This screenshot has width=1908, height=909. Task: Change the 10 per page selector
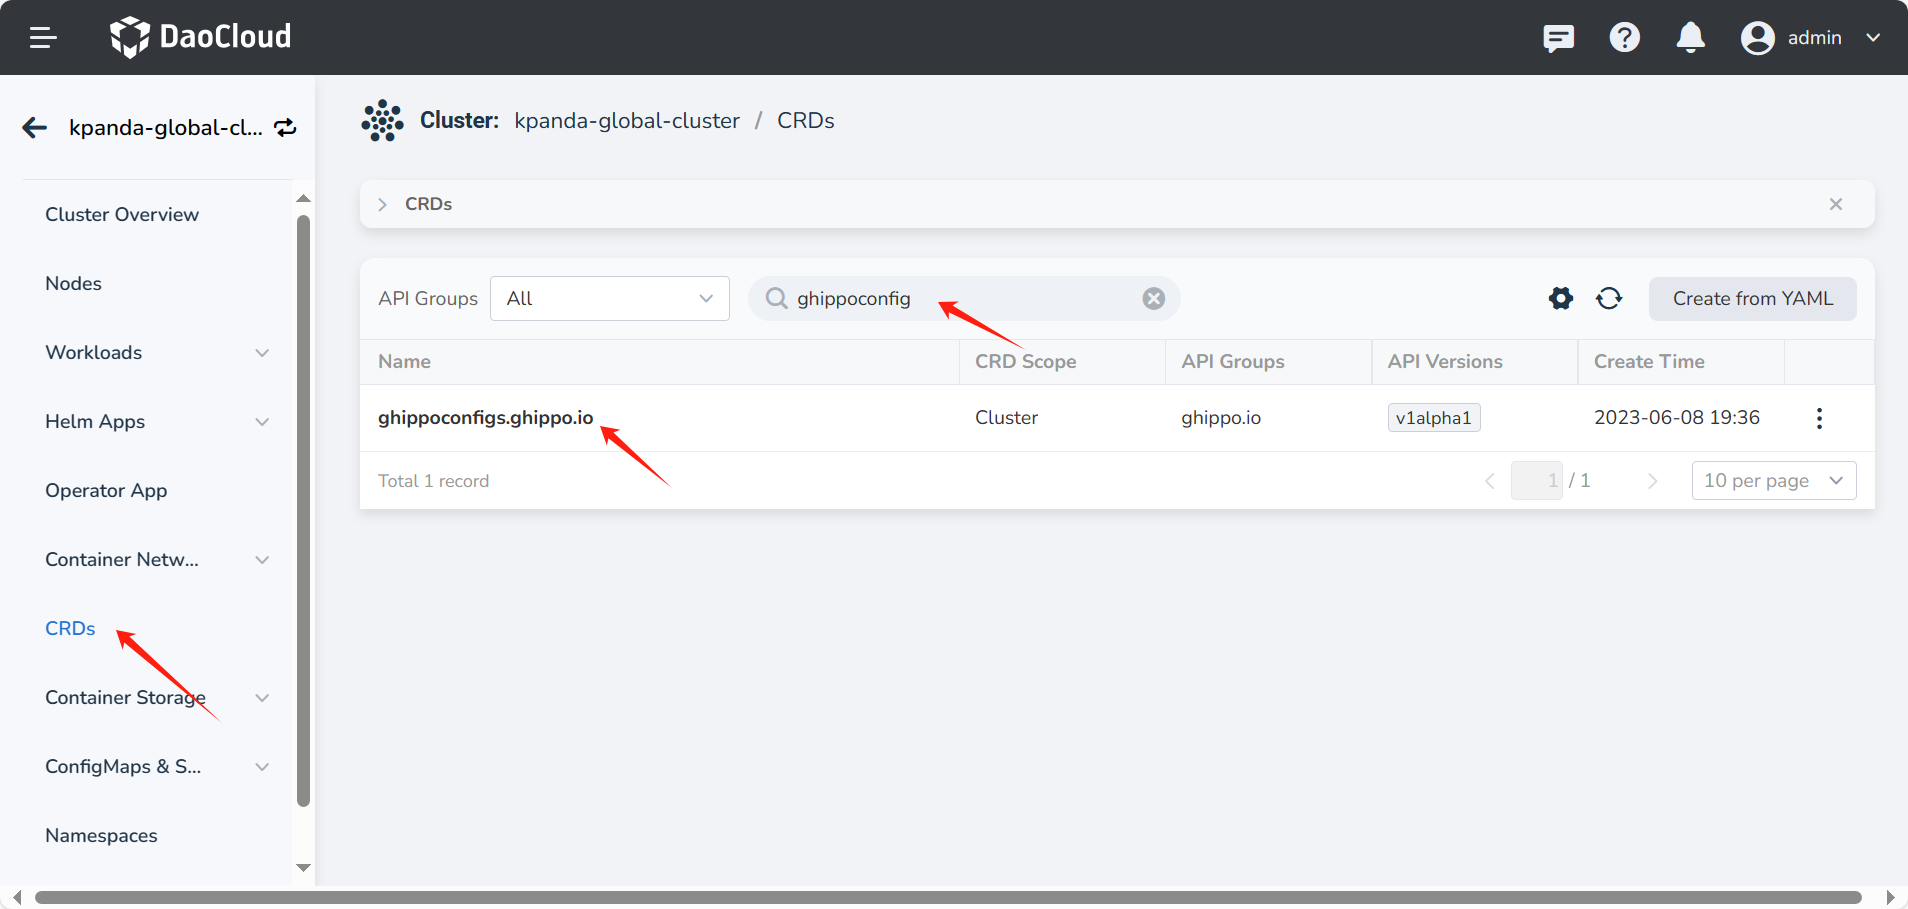coord(1773,481)
